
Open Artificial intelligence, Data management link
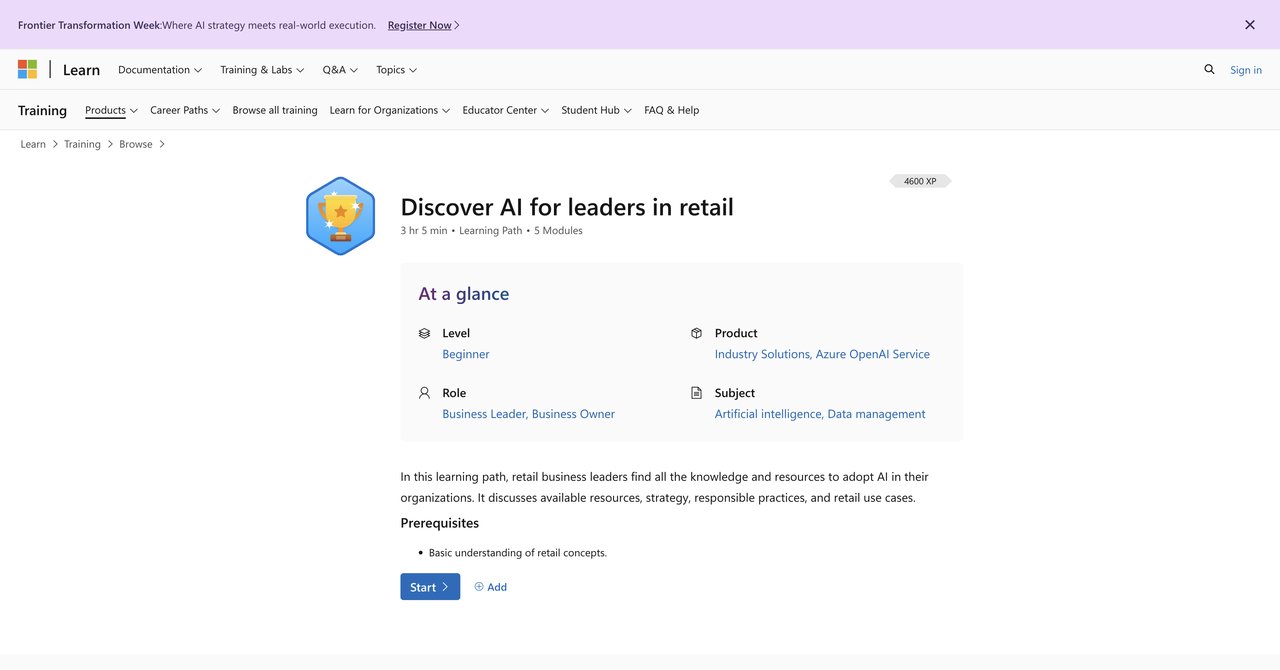[820, 414]
